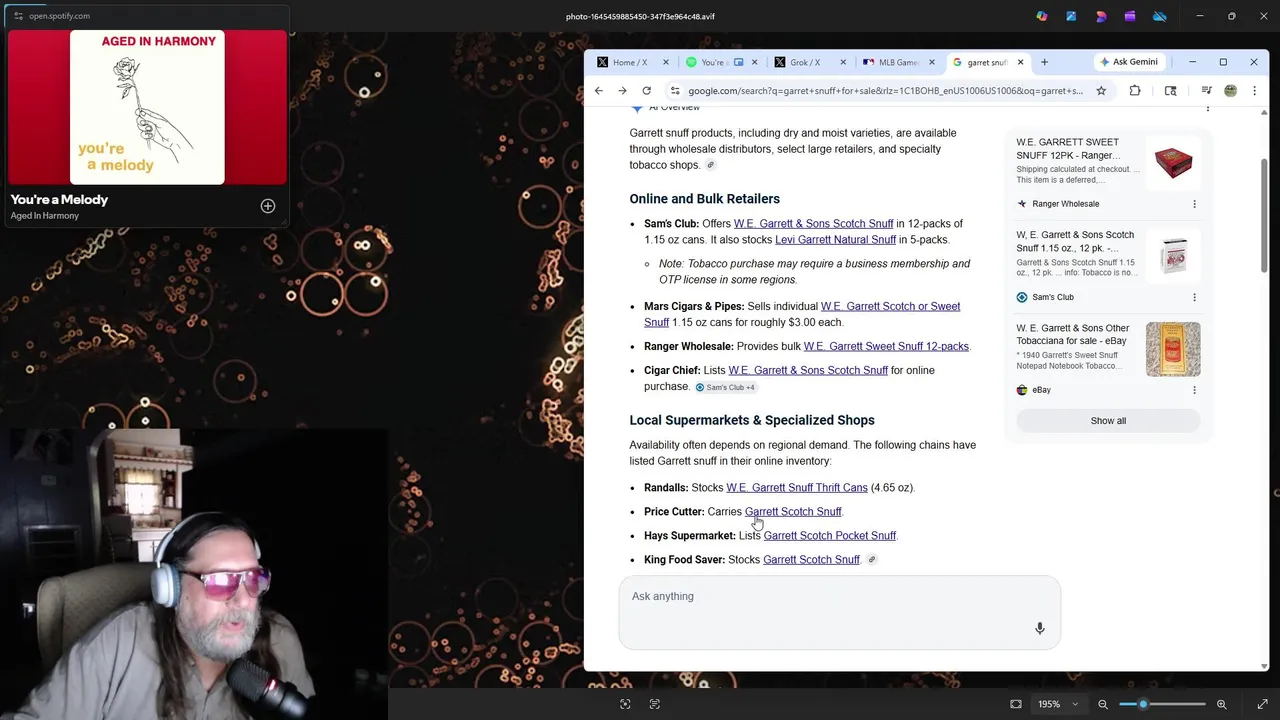Close the MLB Game tab

(932, 62)
